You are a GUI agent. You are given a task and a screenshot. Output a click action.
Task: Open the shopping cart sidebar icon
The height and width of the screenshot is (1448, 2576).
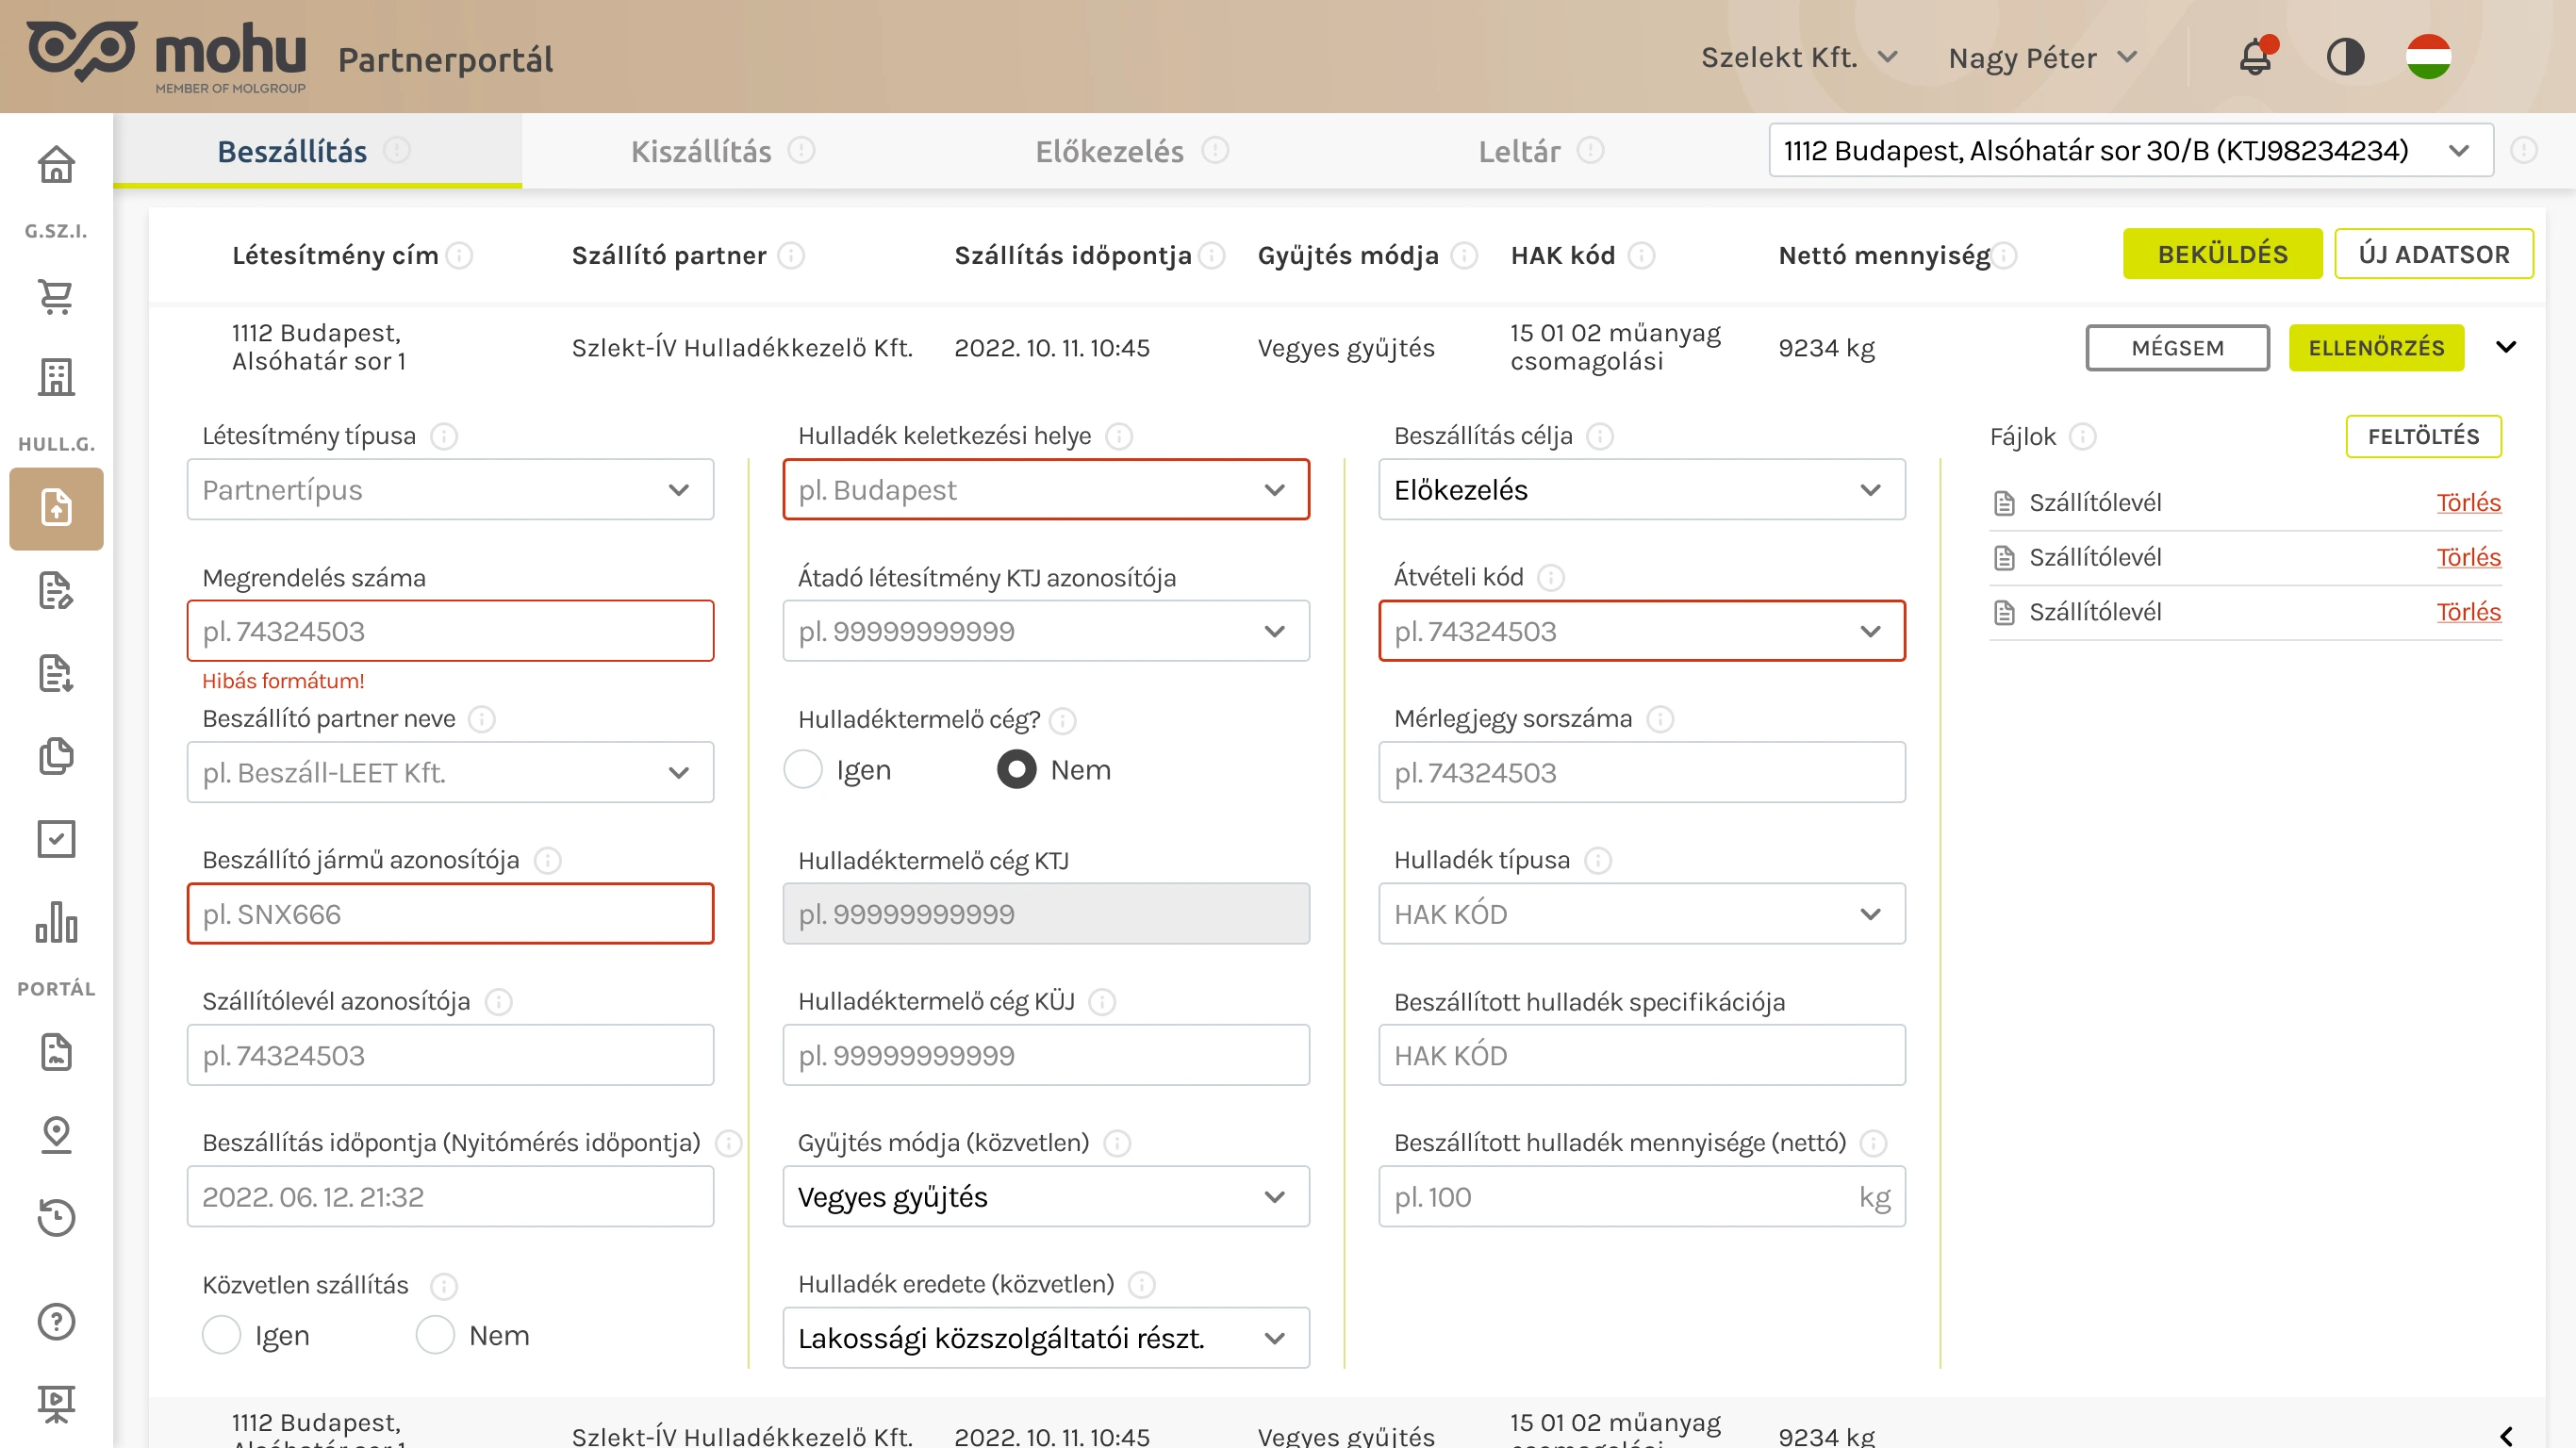pos(56,297)
